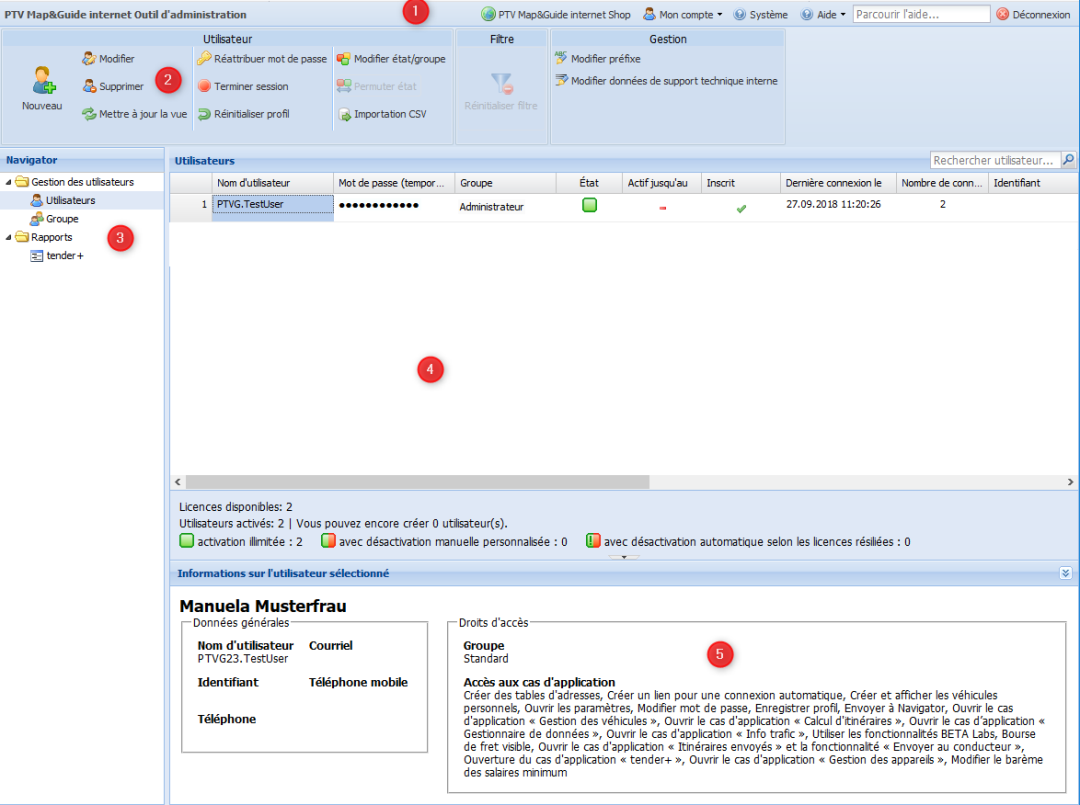Image resolution: width=1080 pixels, height=805 pixels.
Task: Collapse the Rapports folder node
Action: pos(9,238)
